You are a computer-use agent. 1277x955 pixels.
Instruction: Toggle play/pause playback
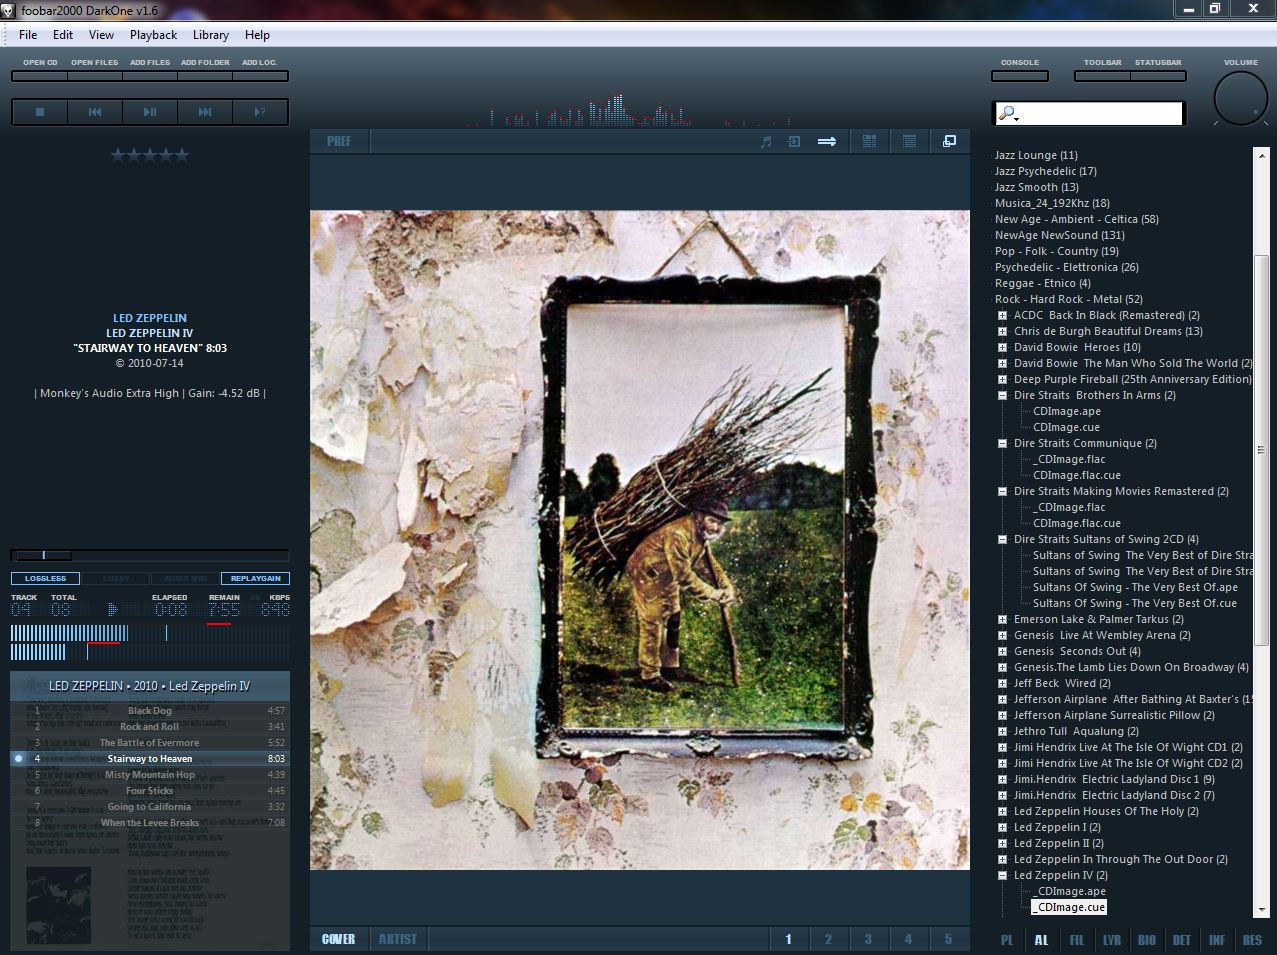pos(150,112)
